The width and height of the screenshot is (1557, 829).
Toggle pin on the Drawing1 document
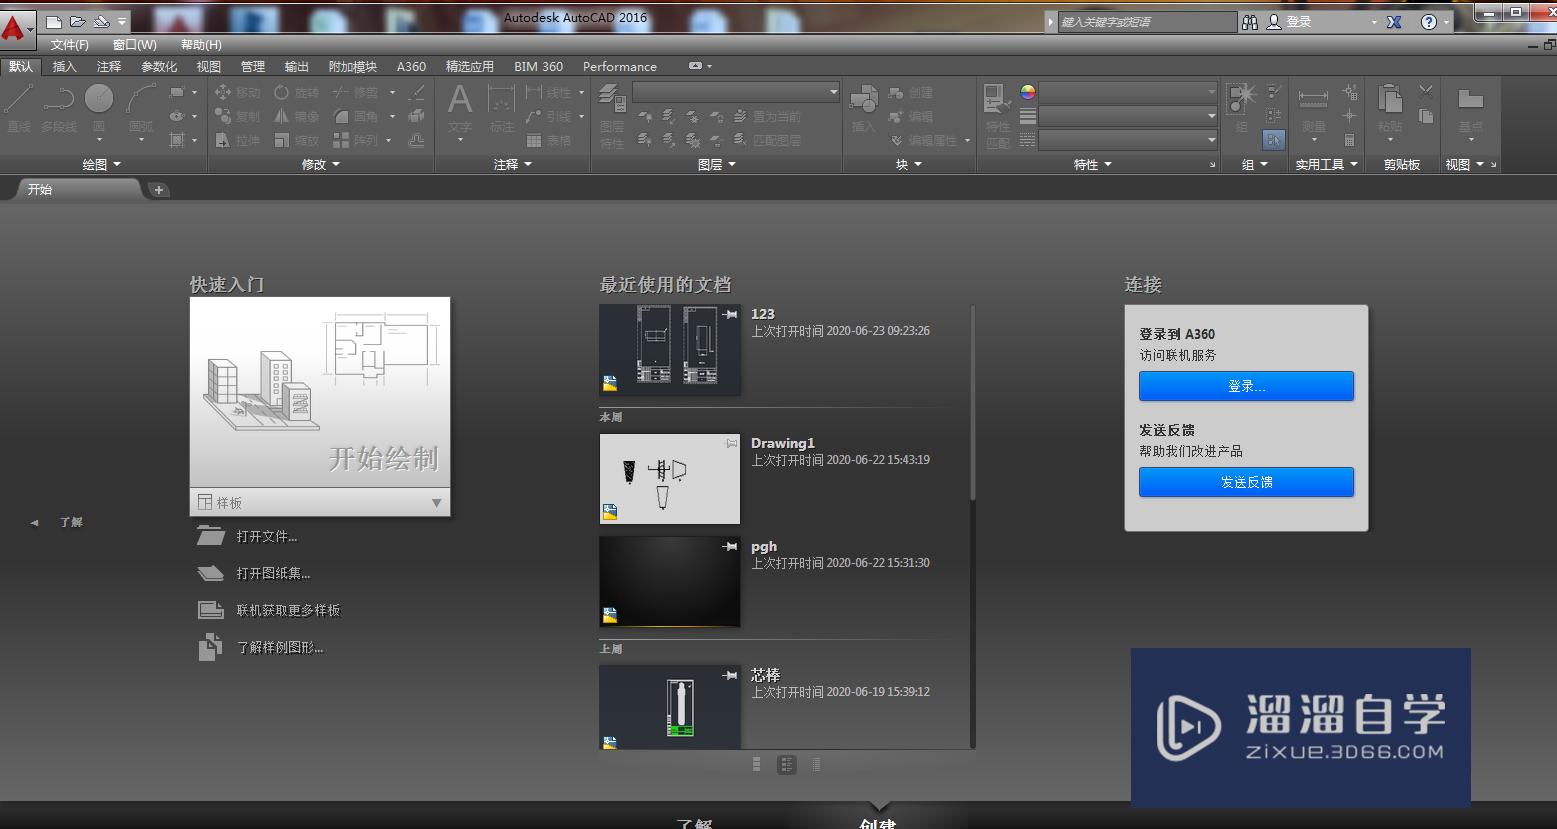[730, 443]
